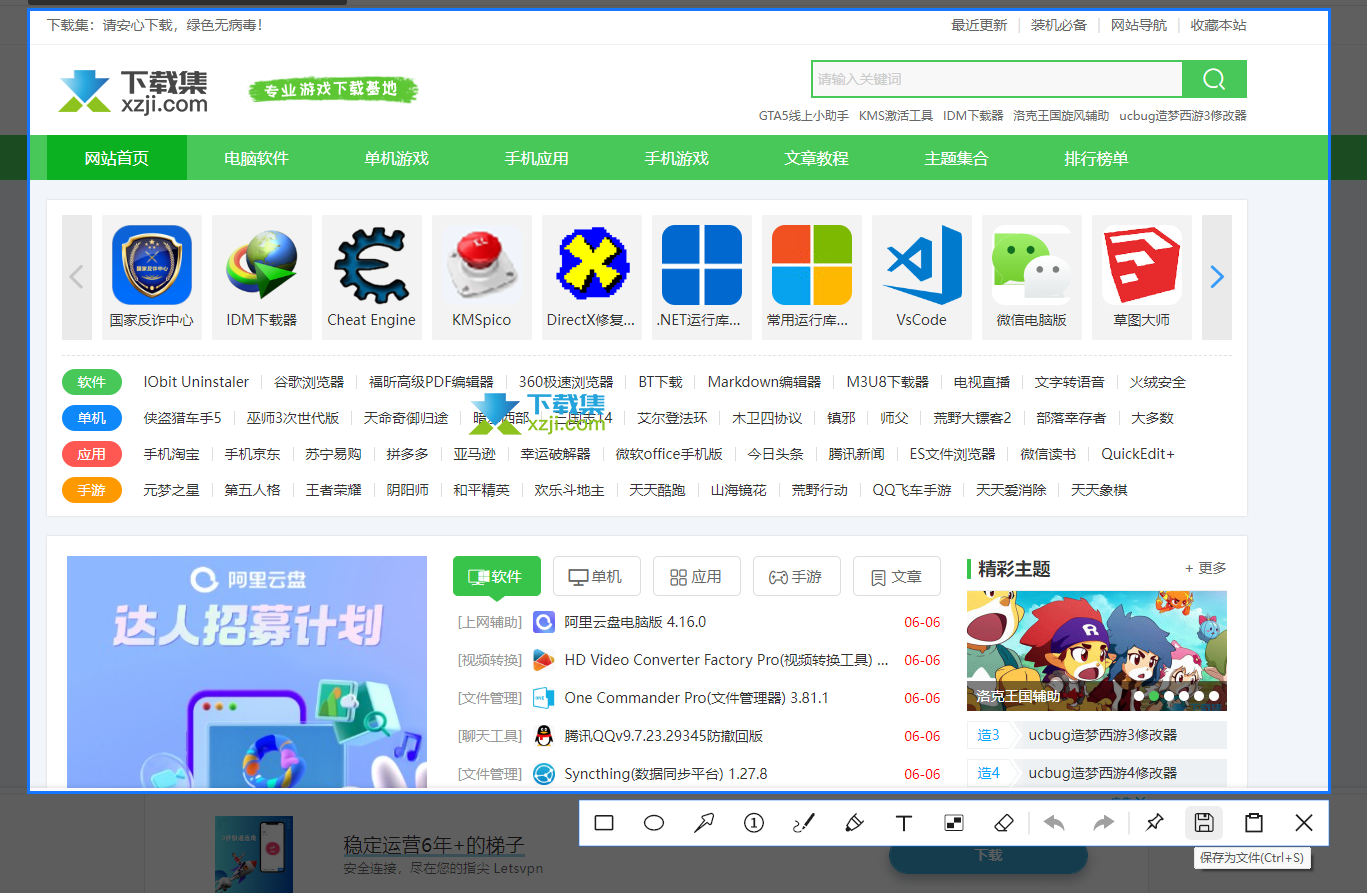Switch to the 手游 list tab
This screenshot has height=893, width=1367.
[x=797, y=576]
